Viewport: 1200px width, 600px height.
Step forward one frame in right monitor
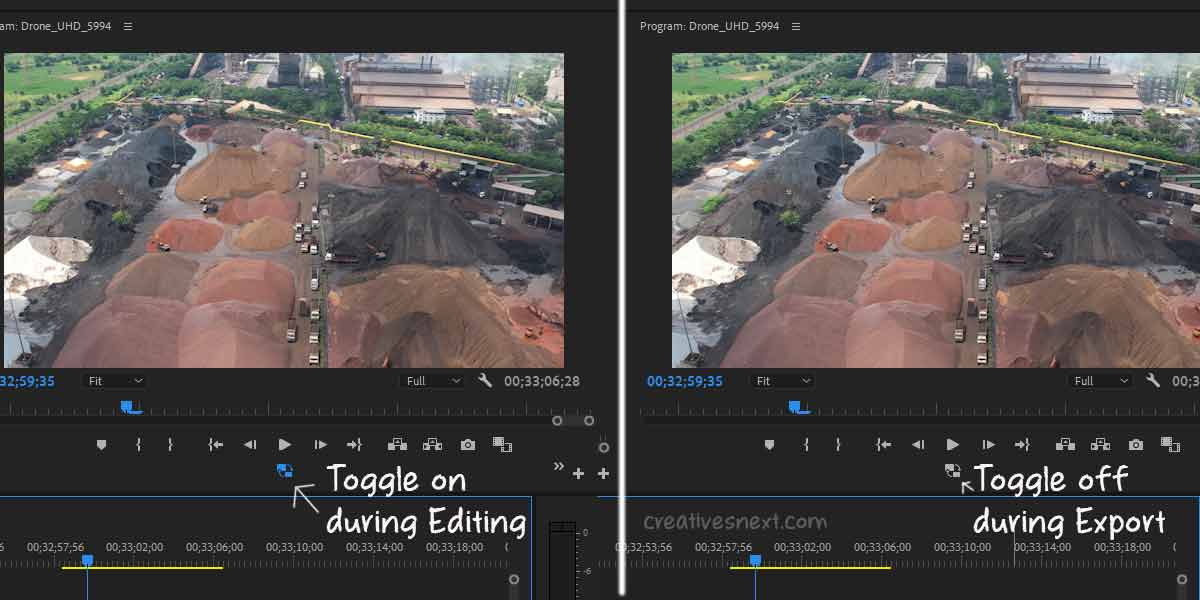point(988,445)
